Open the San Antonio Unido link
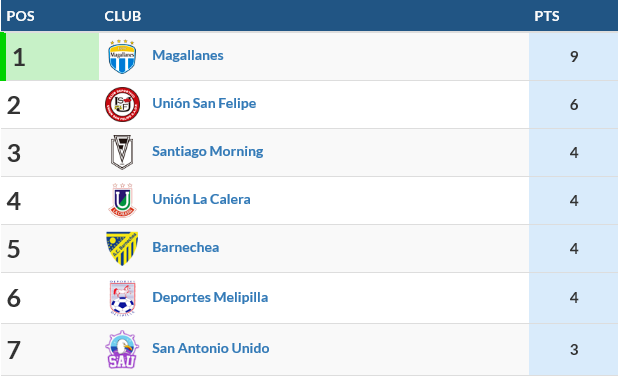The image size is (618, 376). [211, 348]
